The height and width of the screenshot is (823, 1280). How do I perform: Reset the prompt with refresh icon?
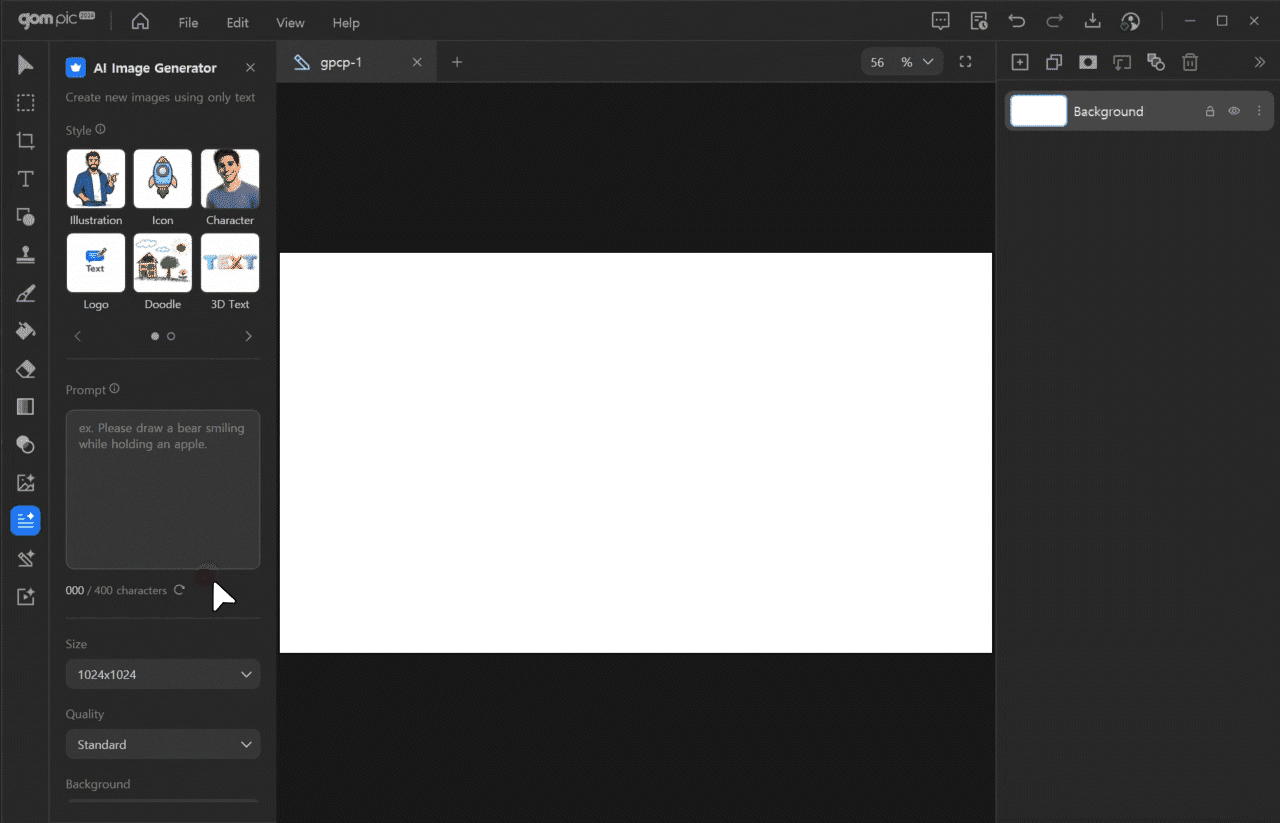coord(179,590)
